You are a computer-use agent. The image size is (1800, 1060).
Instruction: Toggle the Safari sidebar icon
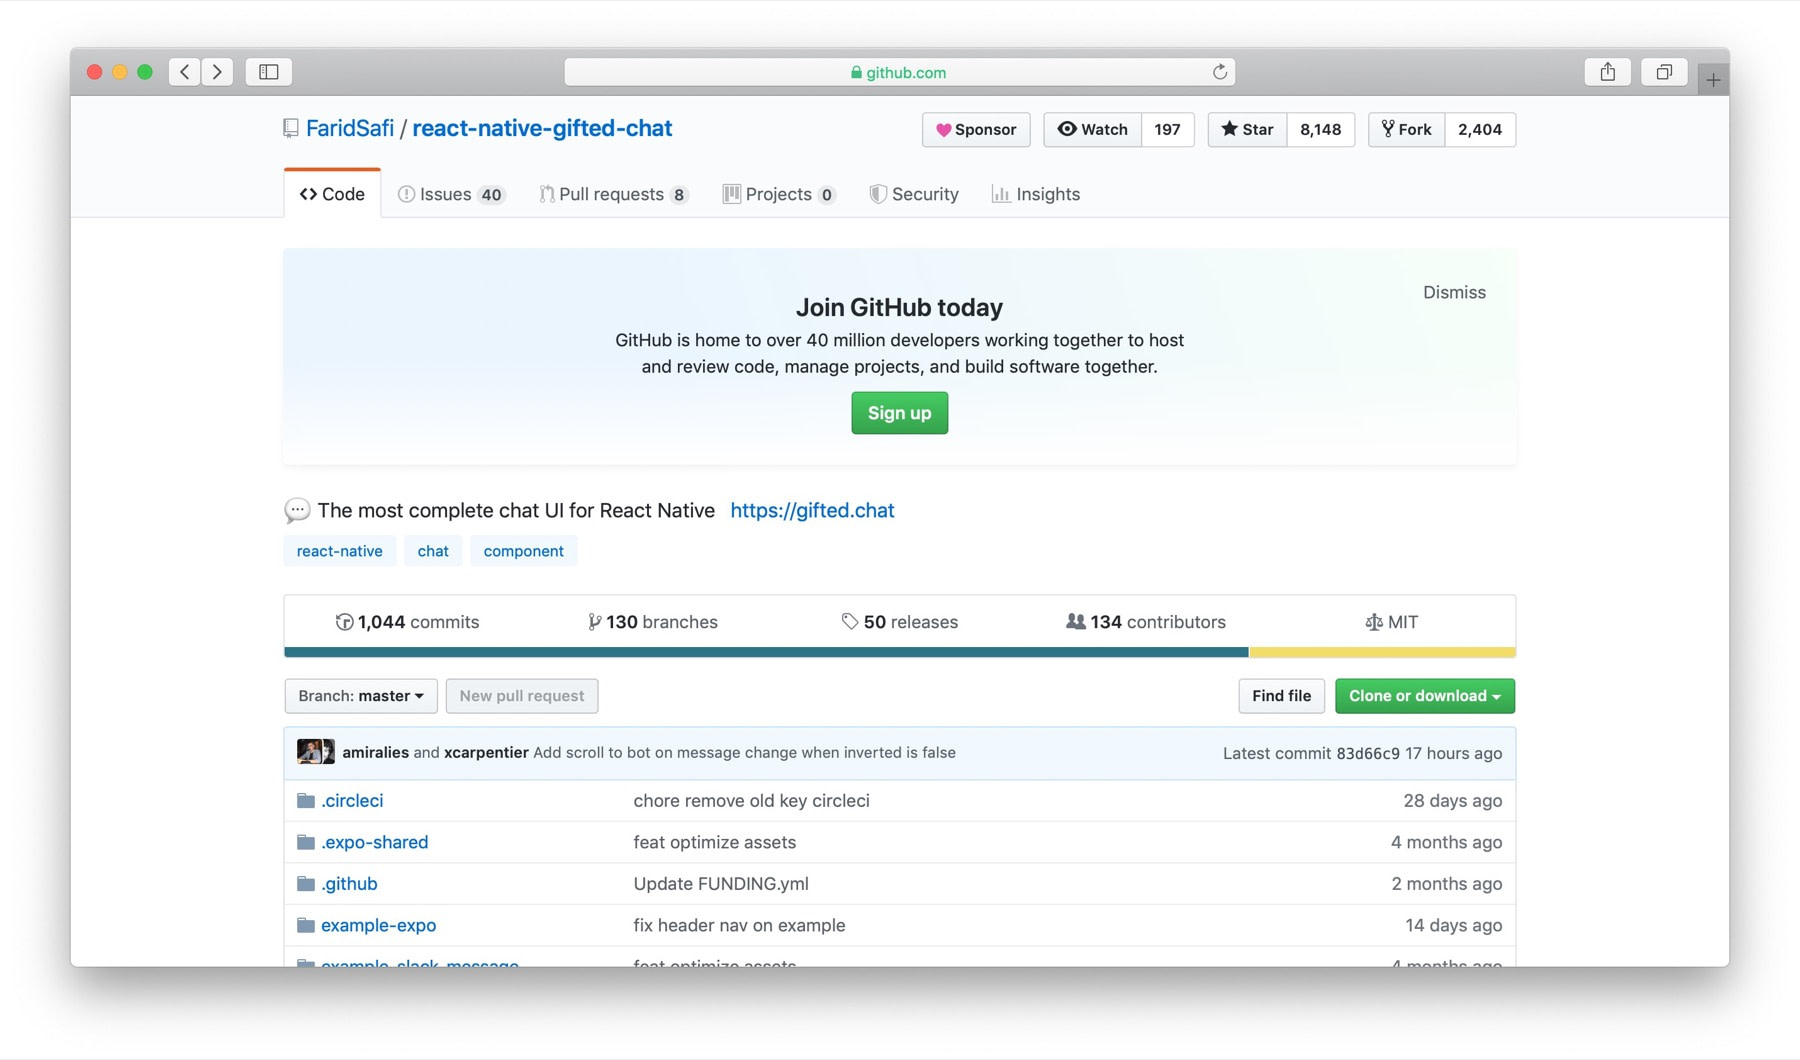coord(269,72)
